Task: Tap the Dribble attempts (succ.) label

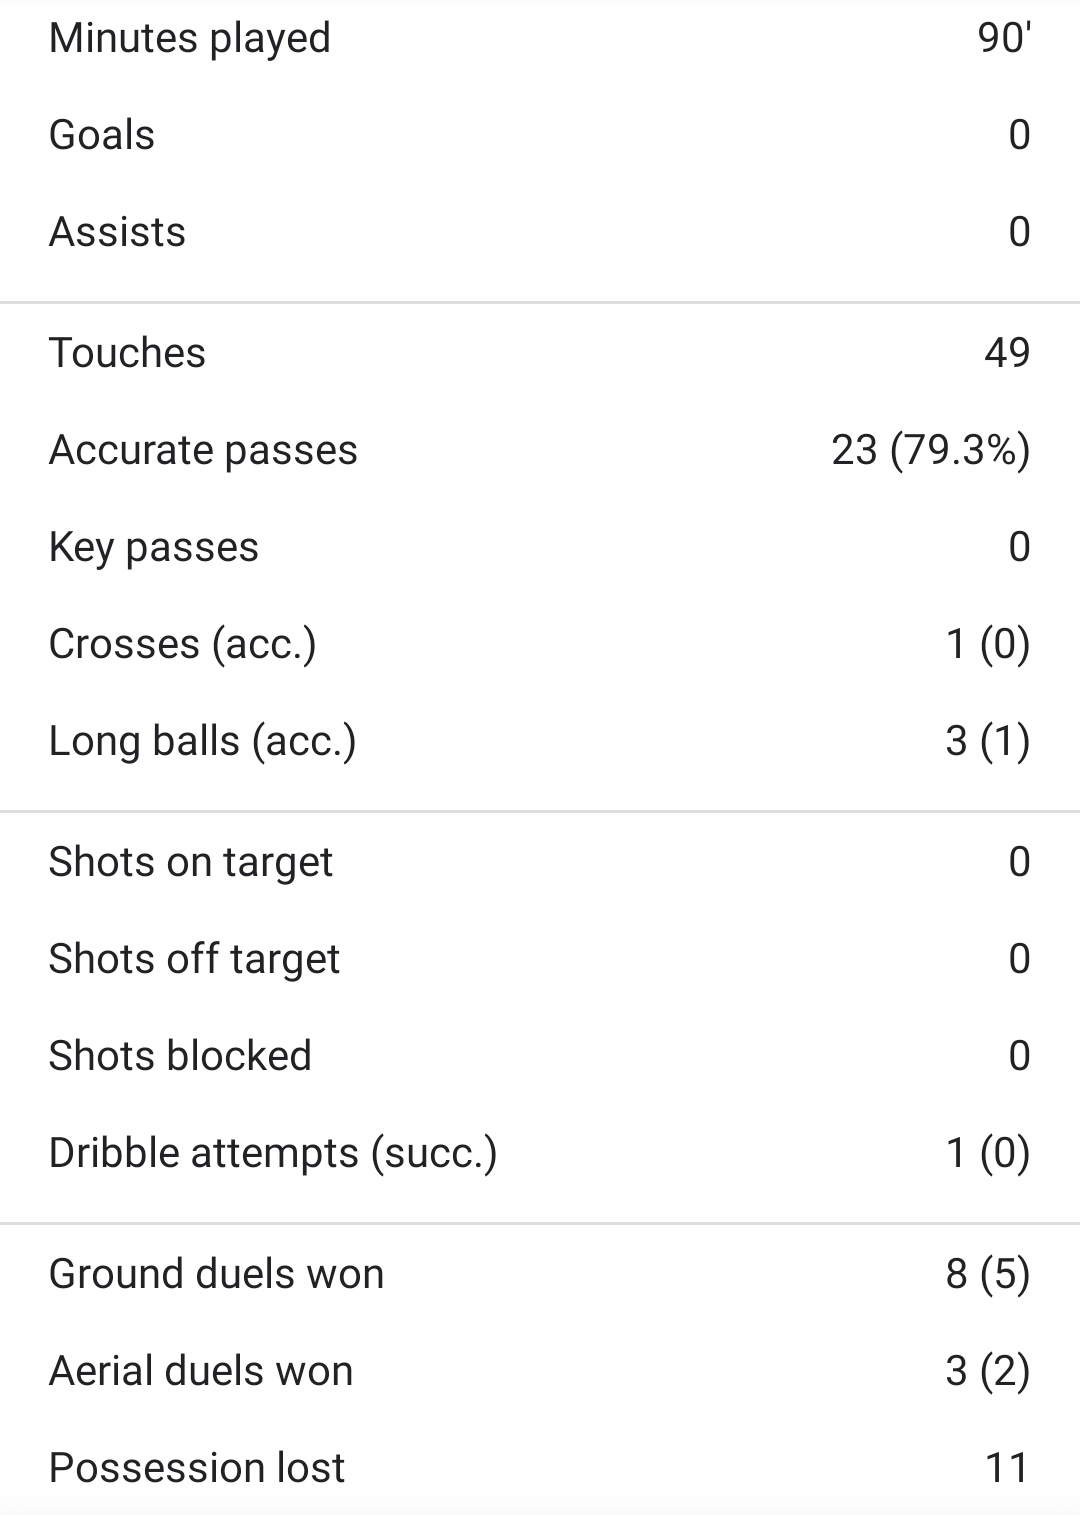Action: pyautogui.click(x=272, y=1153)
